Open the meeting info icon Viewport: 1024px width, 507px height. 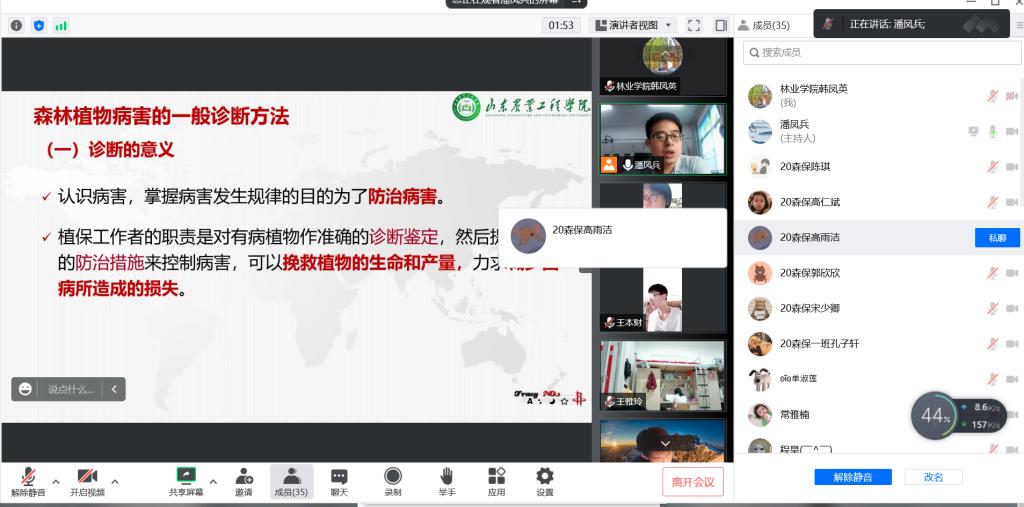pos(16,25)
